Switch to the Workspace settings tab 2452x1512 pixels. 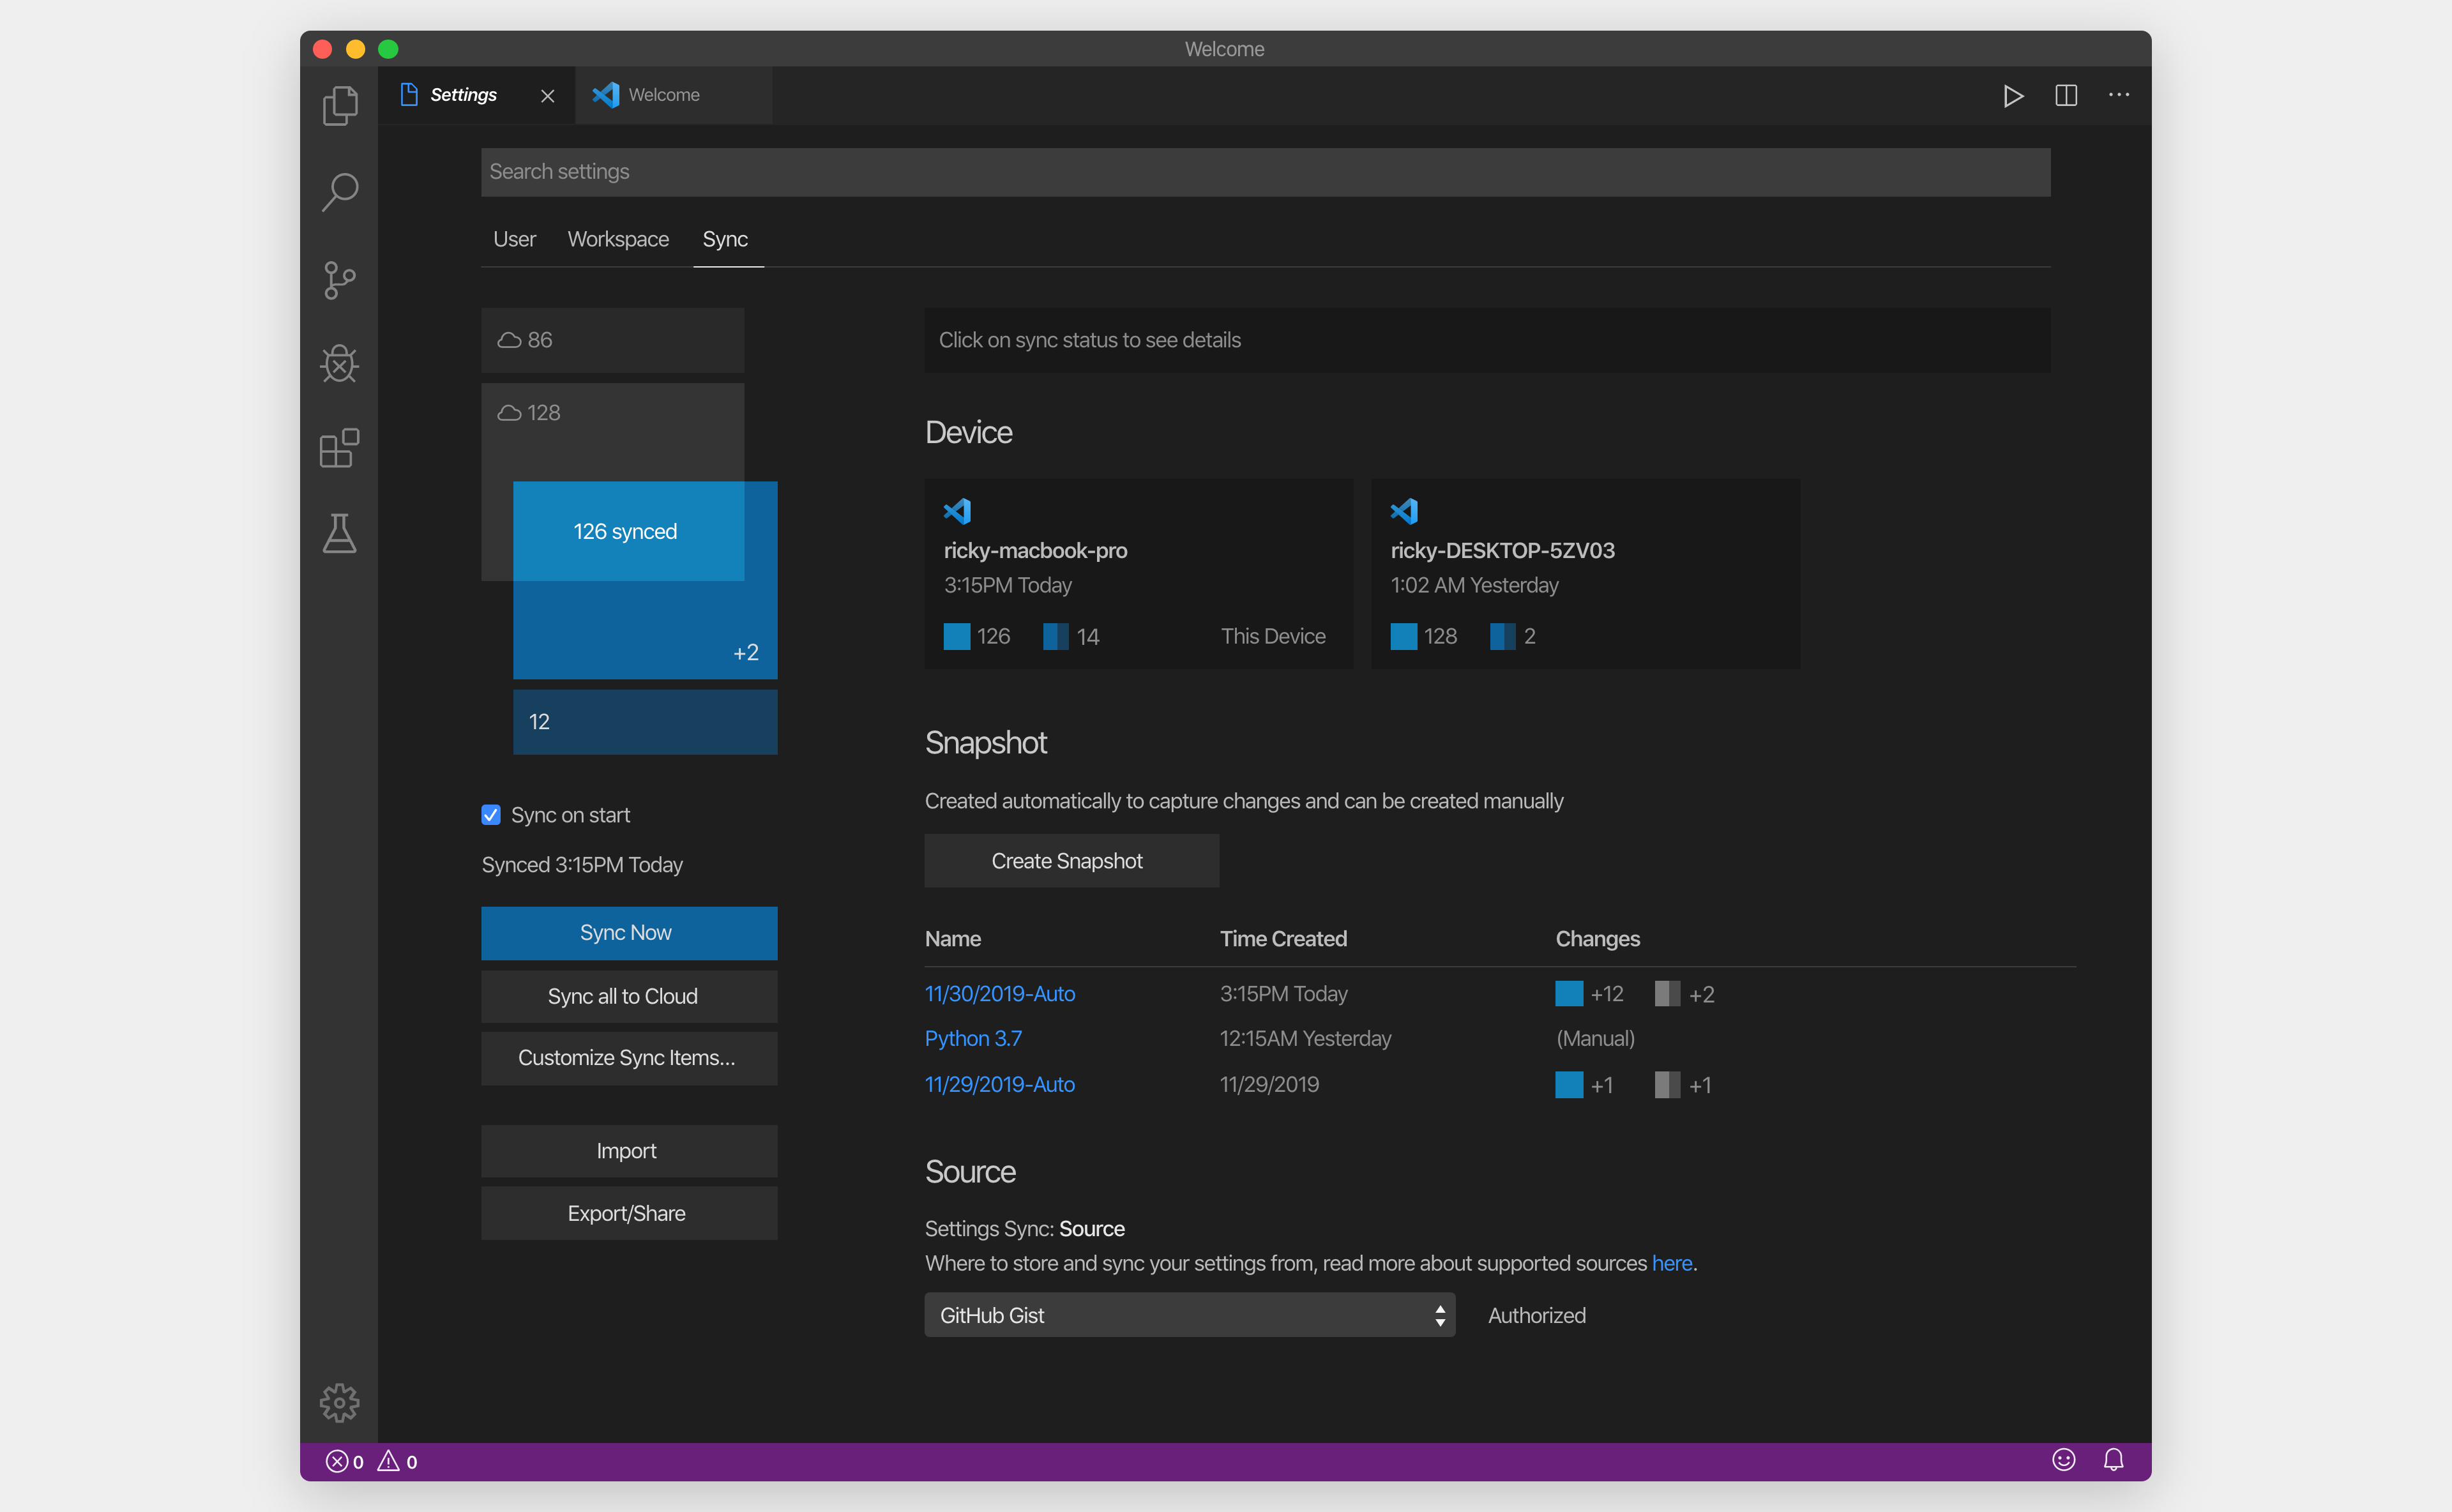click(618, 239)
